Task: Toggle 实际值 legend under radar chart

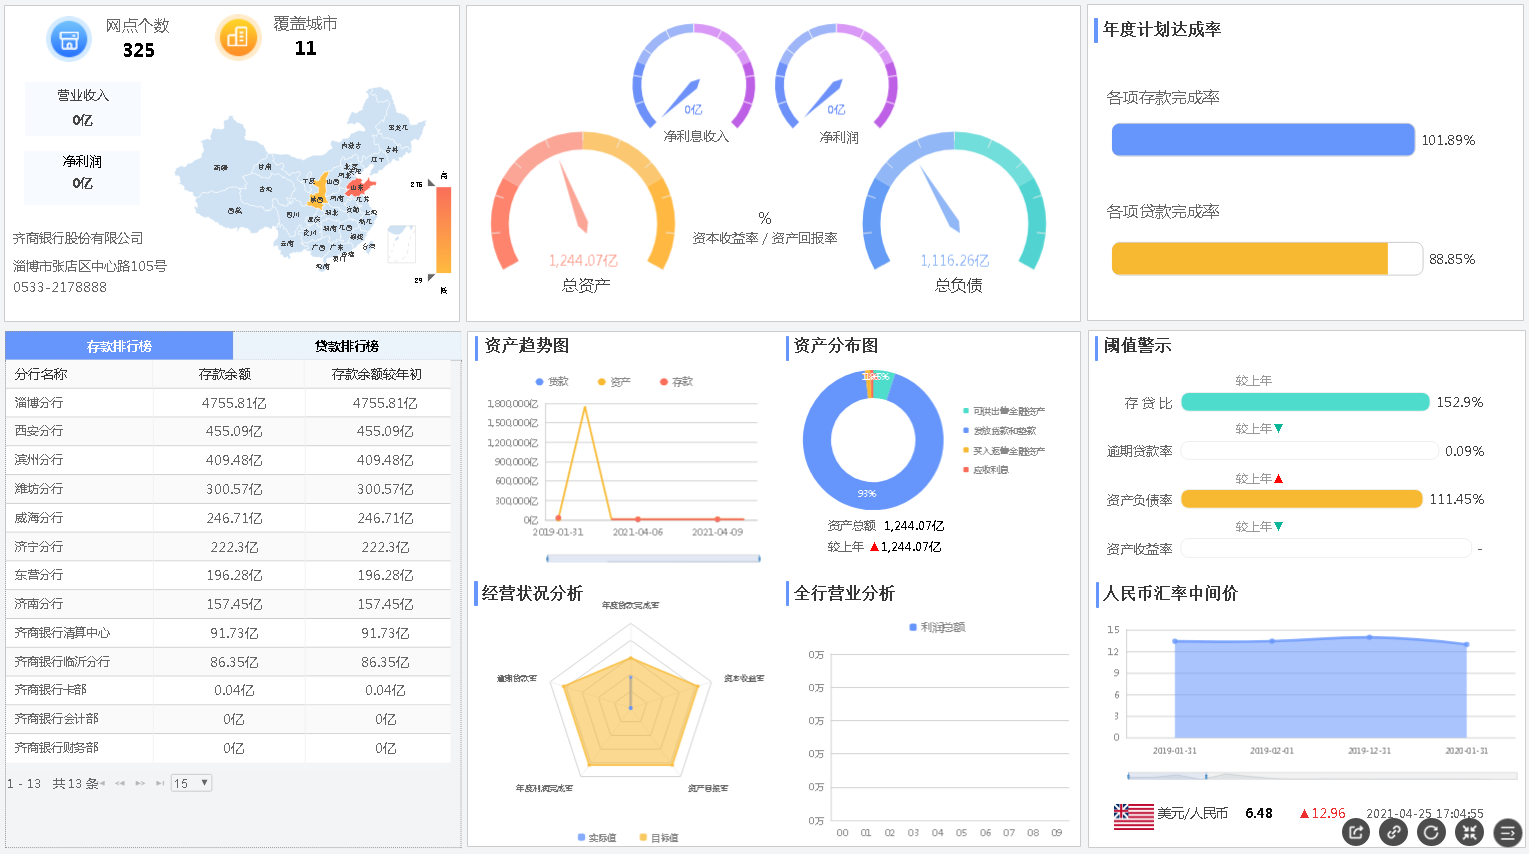Action: tap(597, 838)
